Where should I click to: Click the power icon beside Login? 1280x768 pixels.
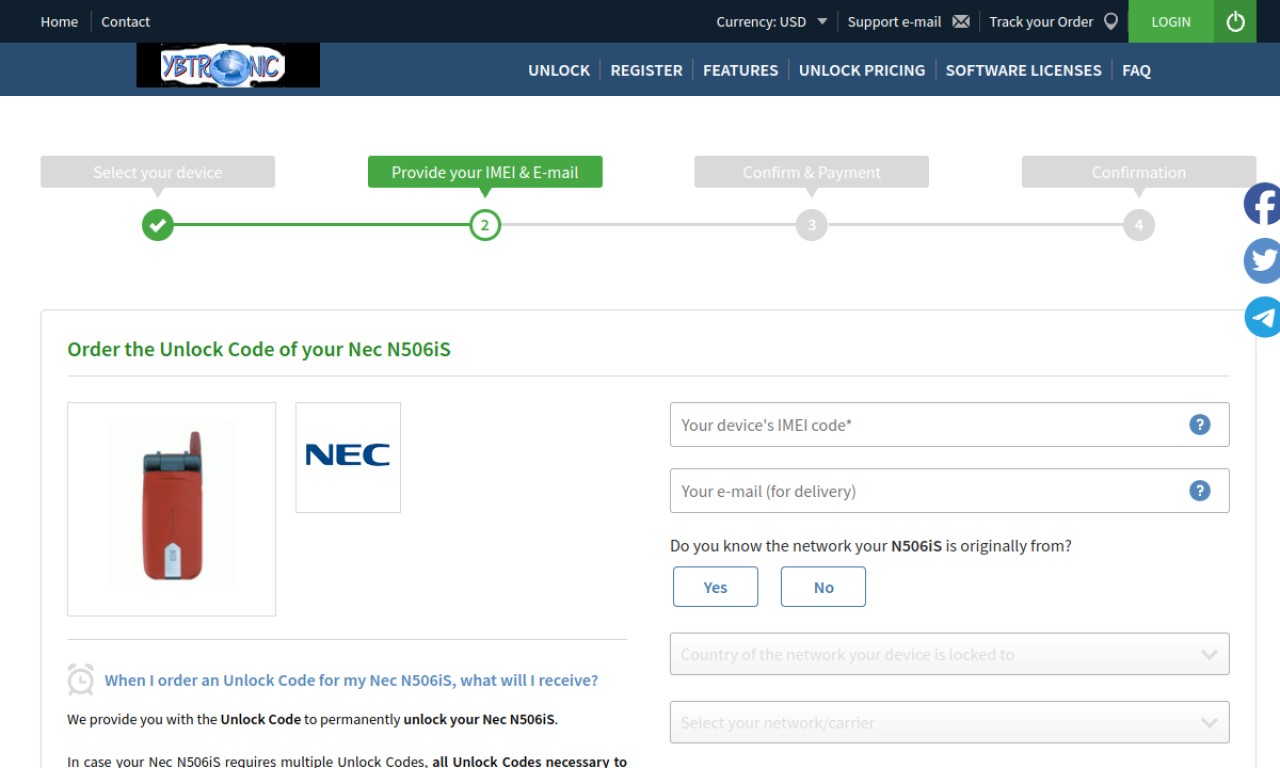click(x=1235, y=21)
